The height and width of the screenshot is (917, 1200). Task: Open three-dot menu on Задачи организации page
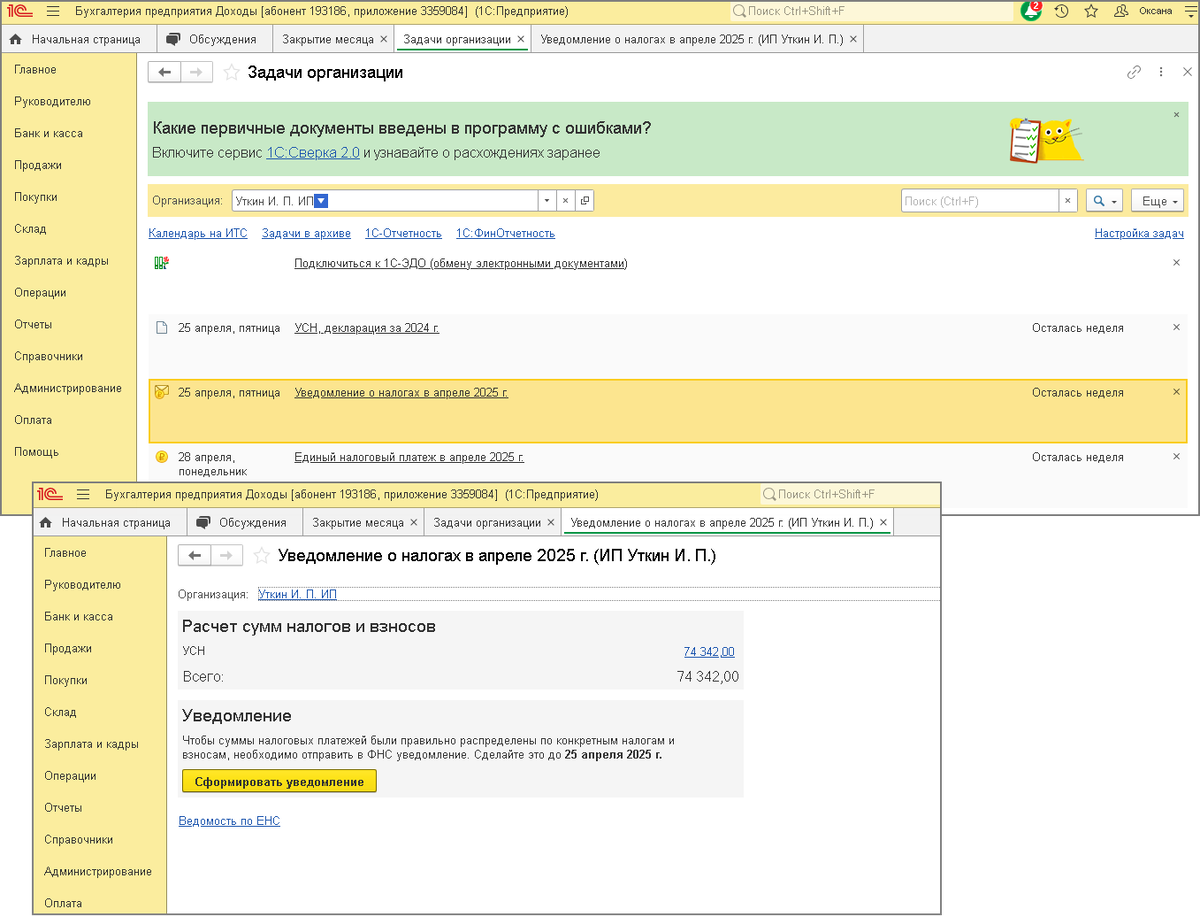pos(1161,72)
